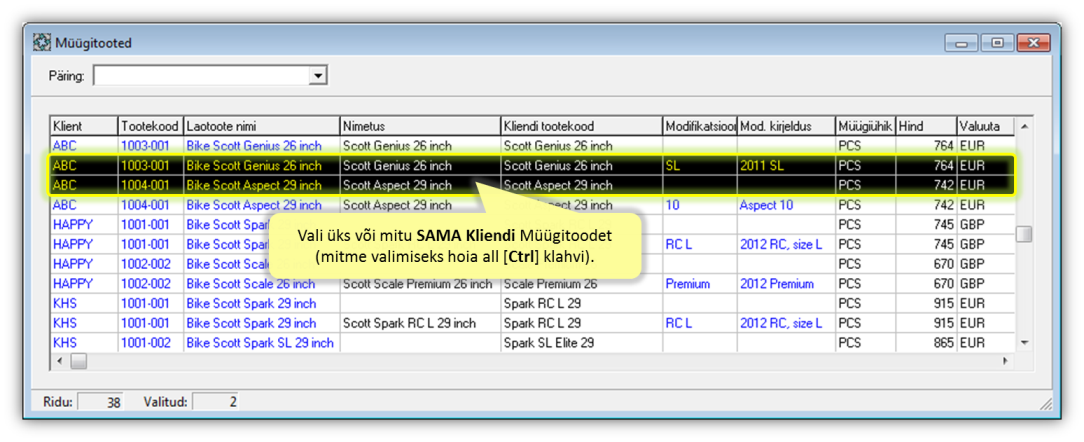
Task: Sort by the Klient column header
Action: 84,127
